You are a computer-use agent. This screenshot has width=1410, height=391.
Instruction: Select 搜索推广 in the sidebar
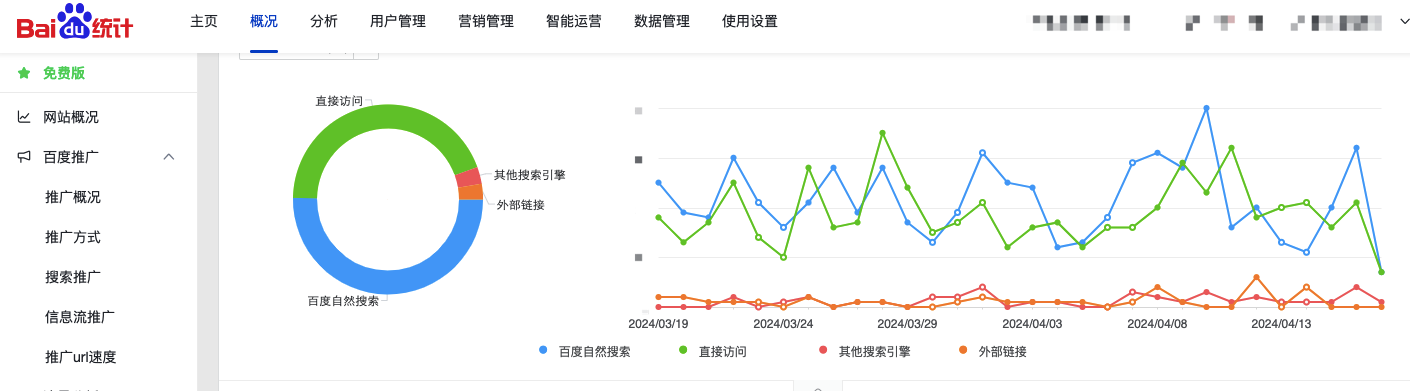point(73,277)
